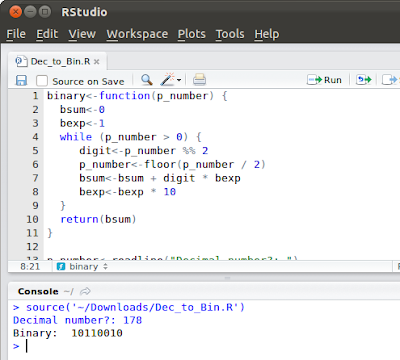Print the script using printer icon

[199, 80]
